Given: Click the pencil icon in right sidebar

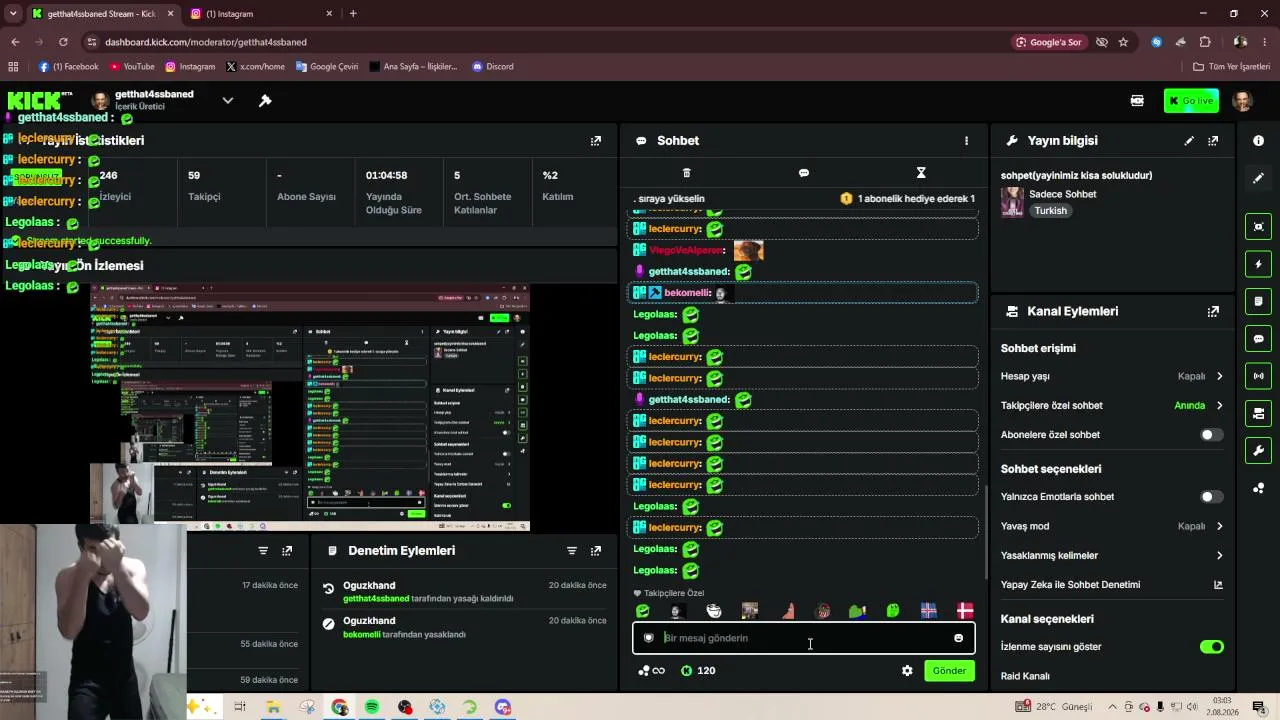Looking at the screenshot, I should [x=1258, y=178].
